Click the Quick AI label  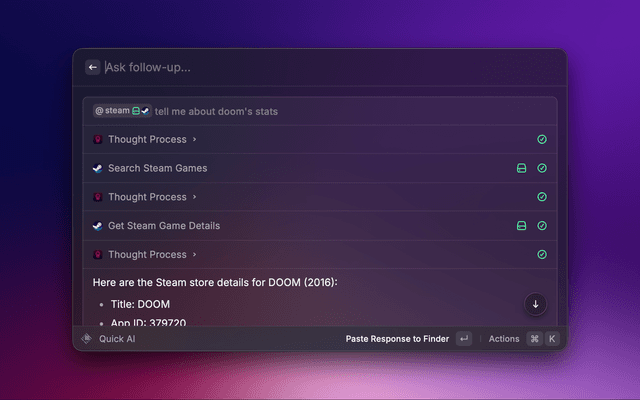click(x=117, y=339)
